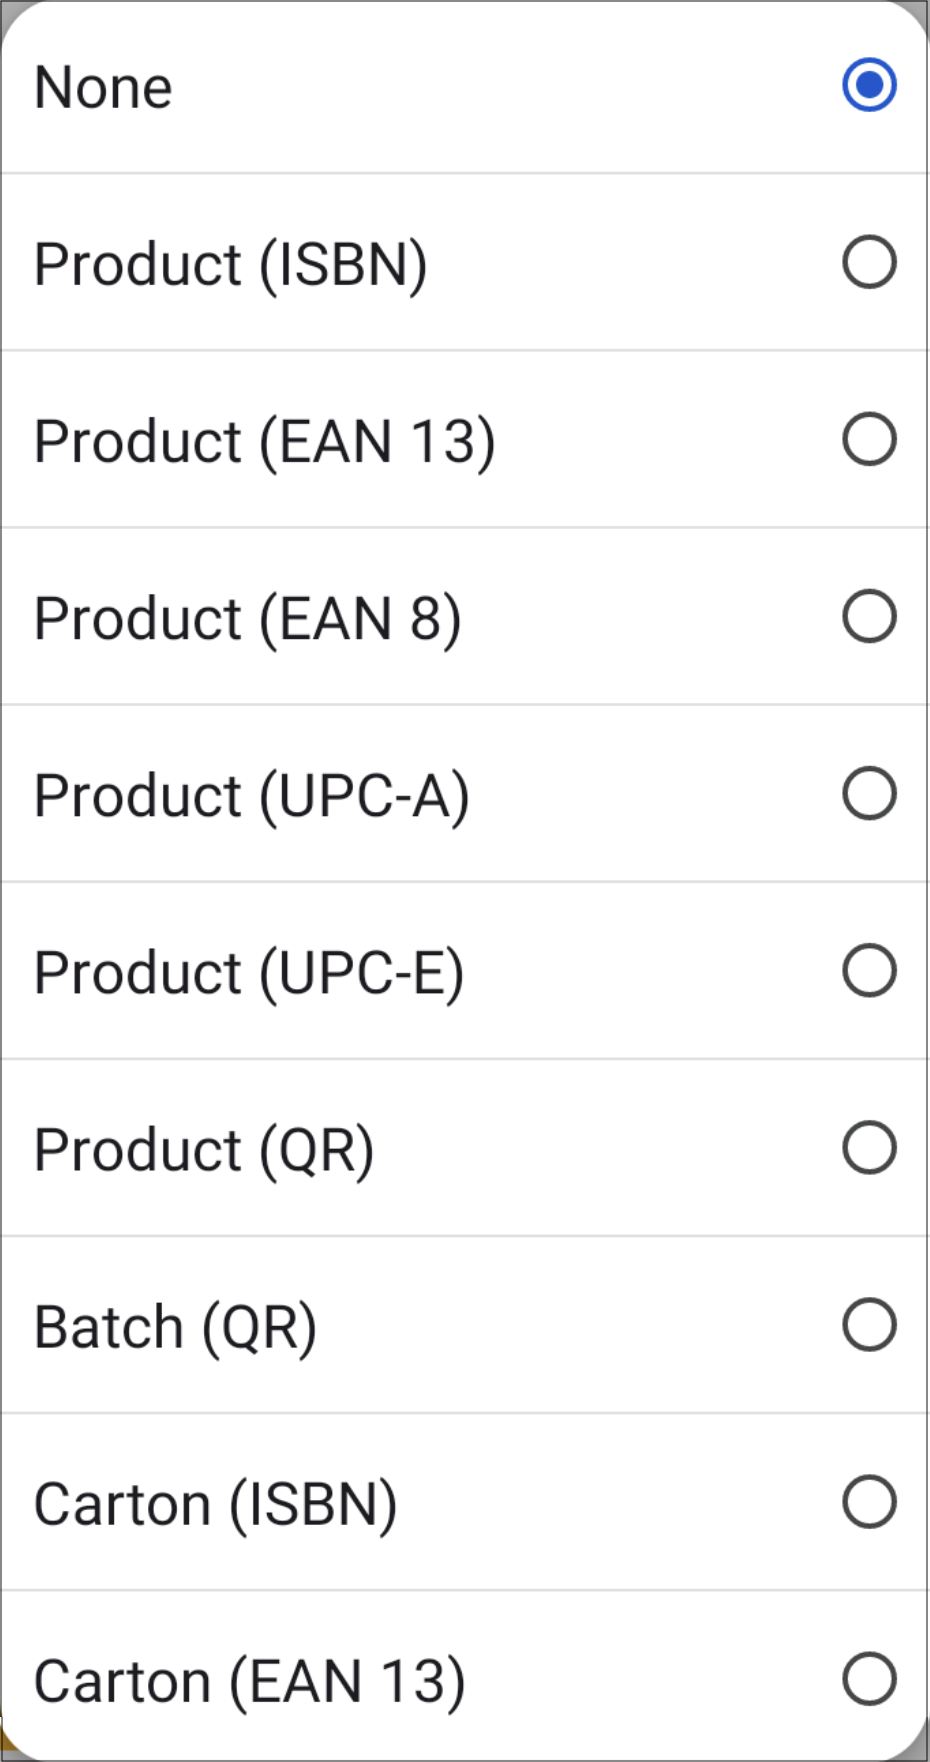
Task: Tap the Product (UPC-E) list text
Action: 249,973
